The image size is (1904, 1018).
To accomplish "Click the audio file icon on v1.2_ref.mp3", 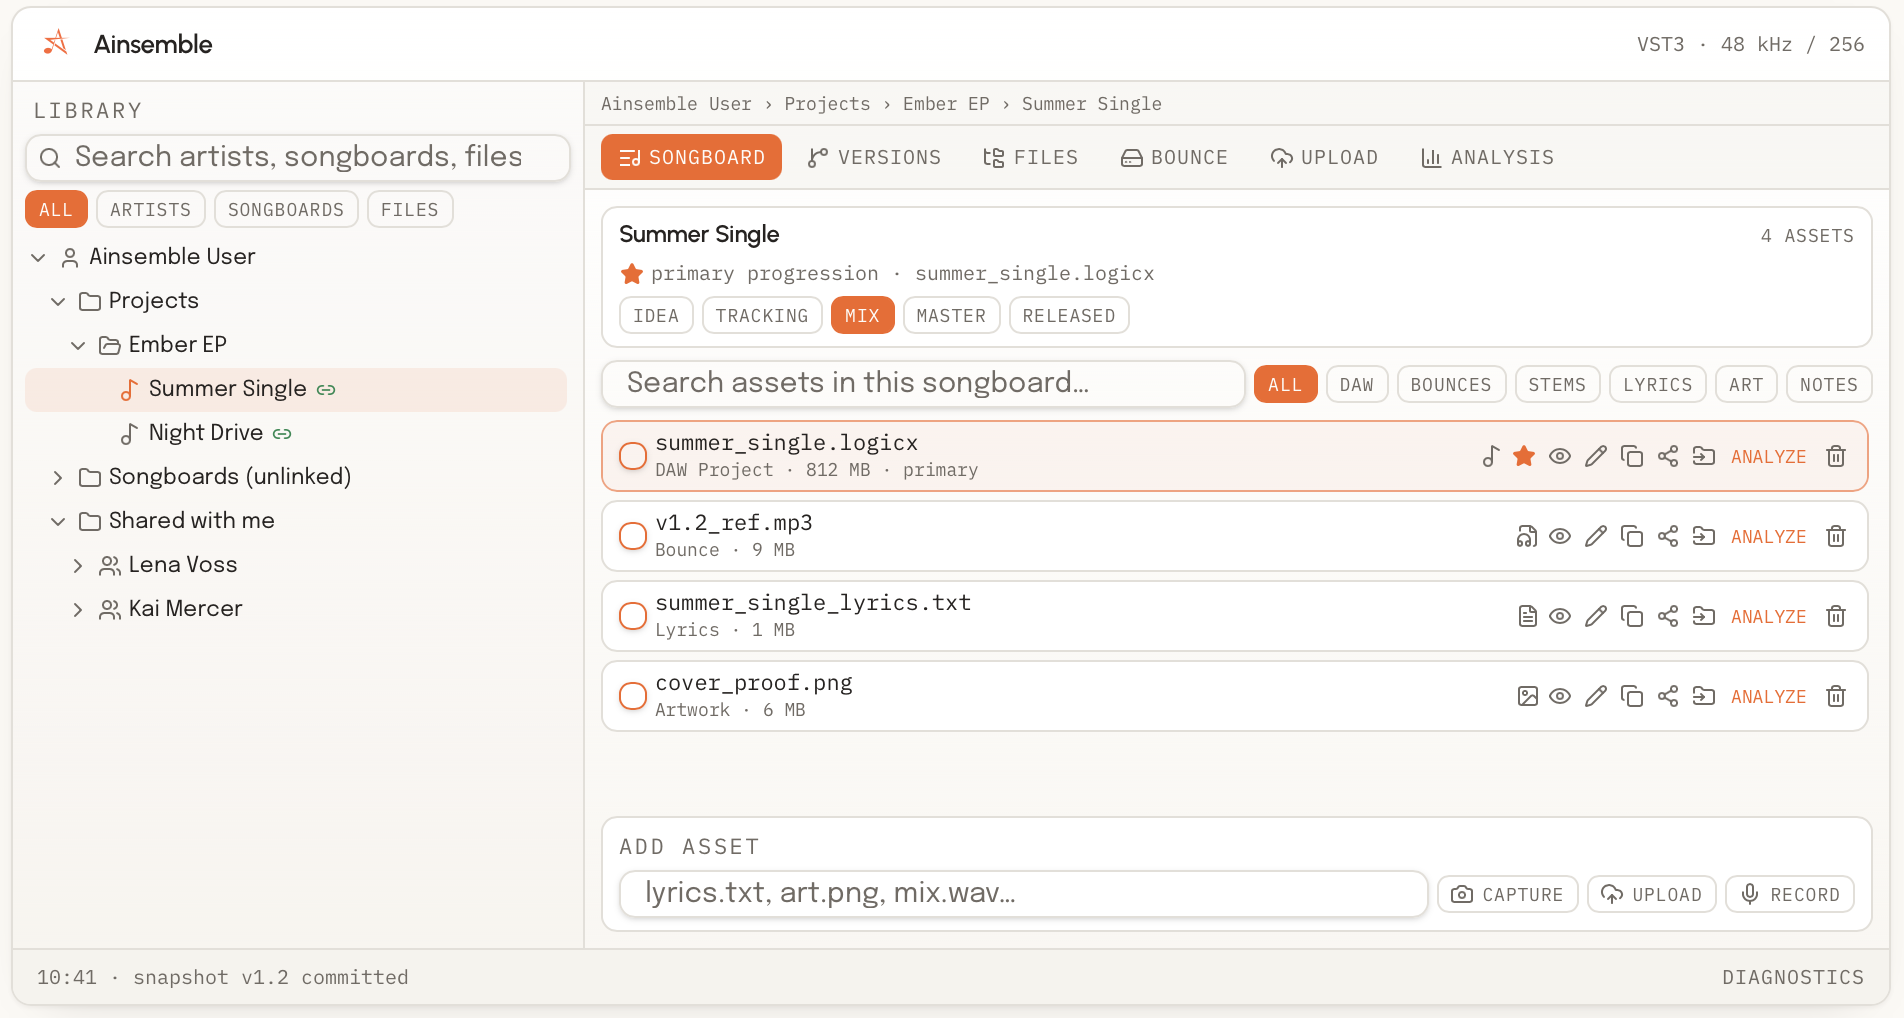I will (1527, 537).
